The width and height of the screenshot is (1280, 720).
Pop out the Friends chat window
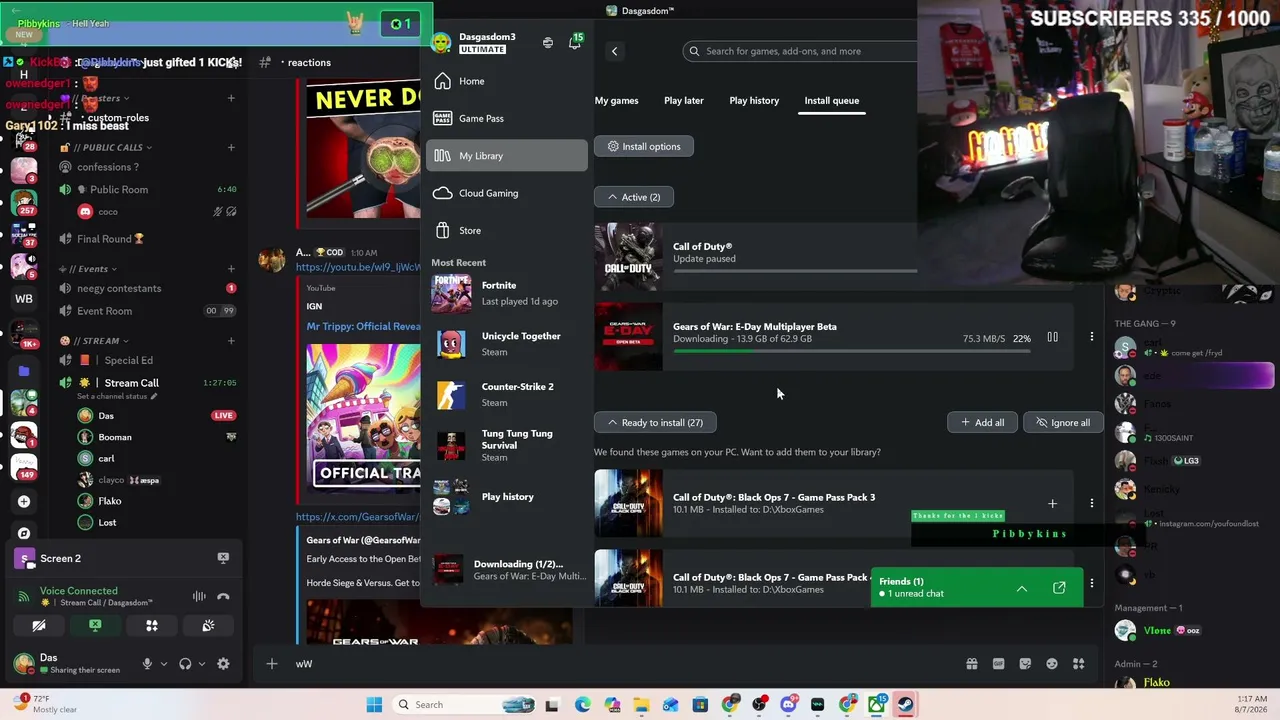1059,588
